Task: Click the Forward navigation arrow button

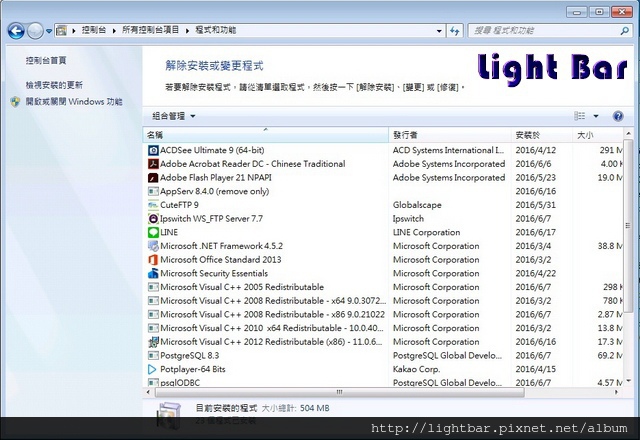Action: tap(35, 31)
